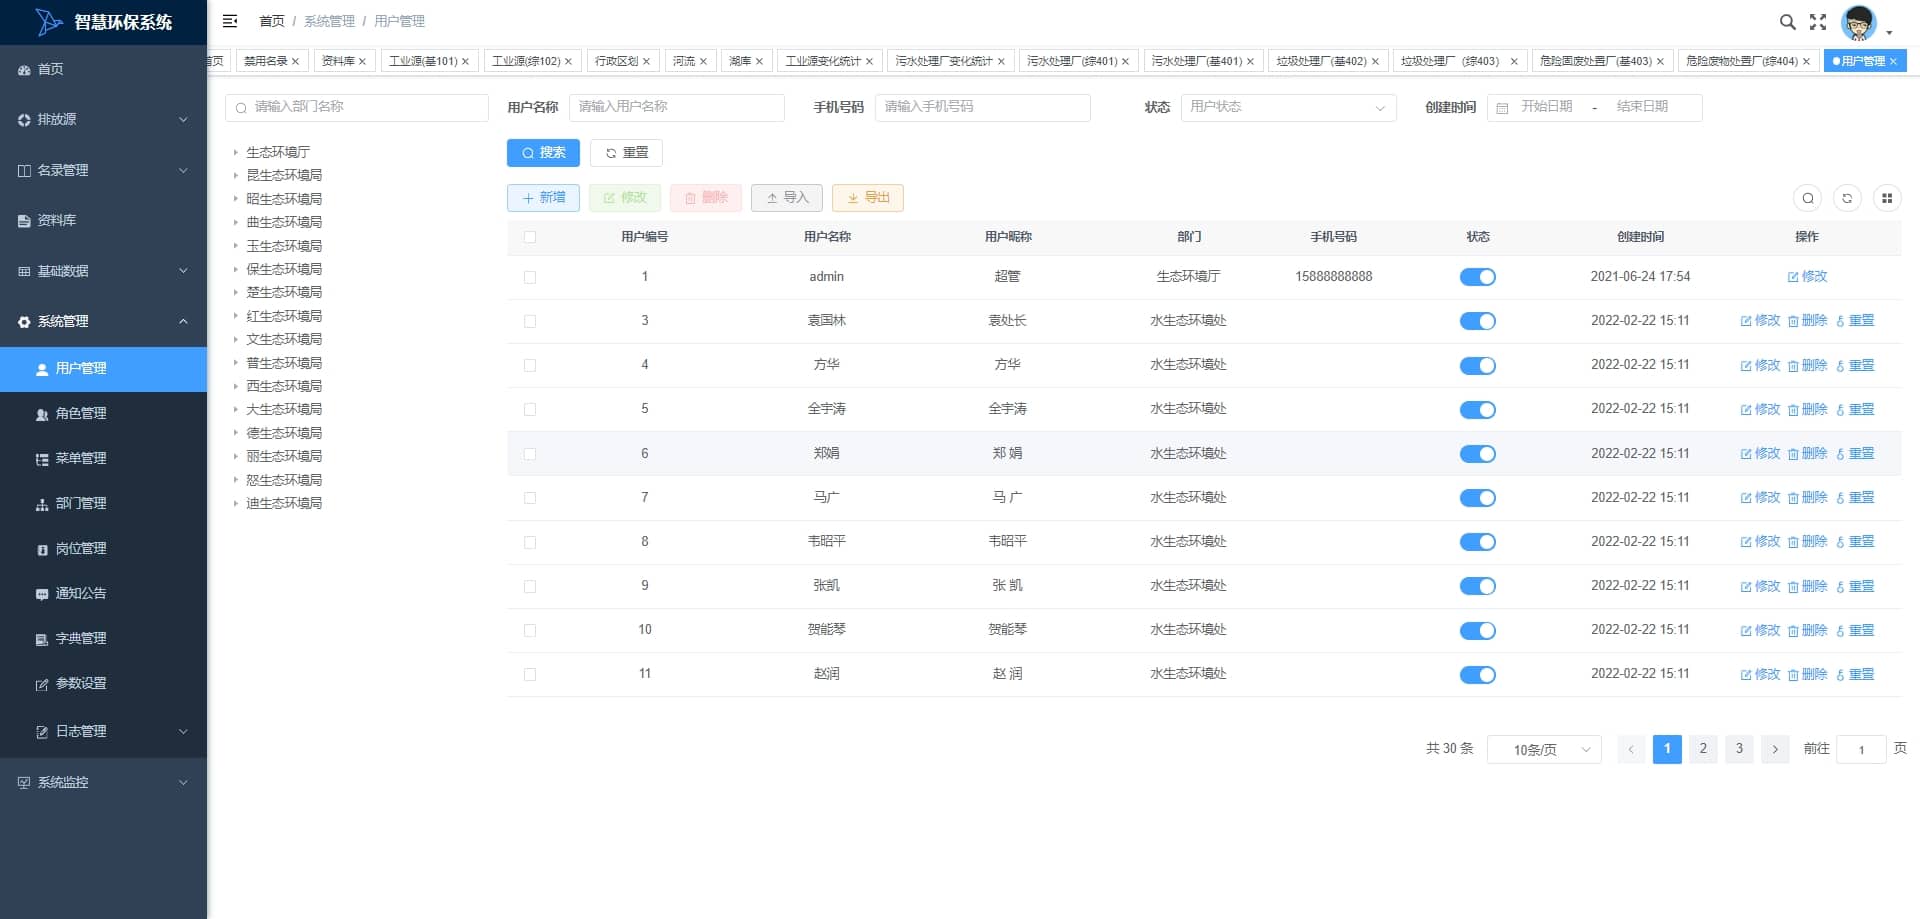Screen dimensions: 1920x919
Task: Focus the 请输入手机号码 input field
Action: click(x=982, y=107)
